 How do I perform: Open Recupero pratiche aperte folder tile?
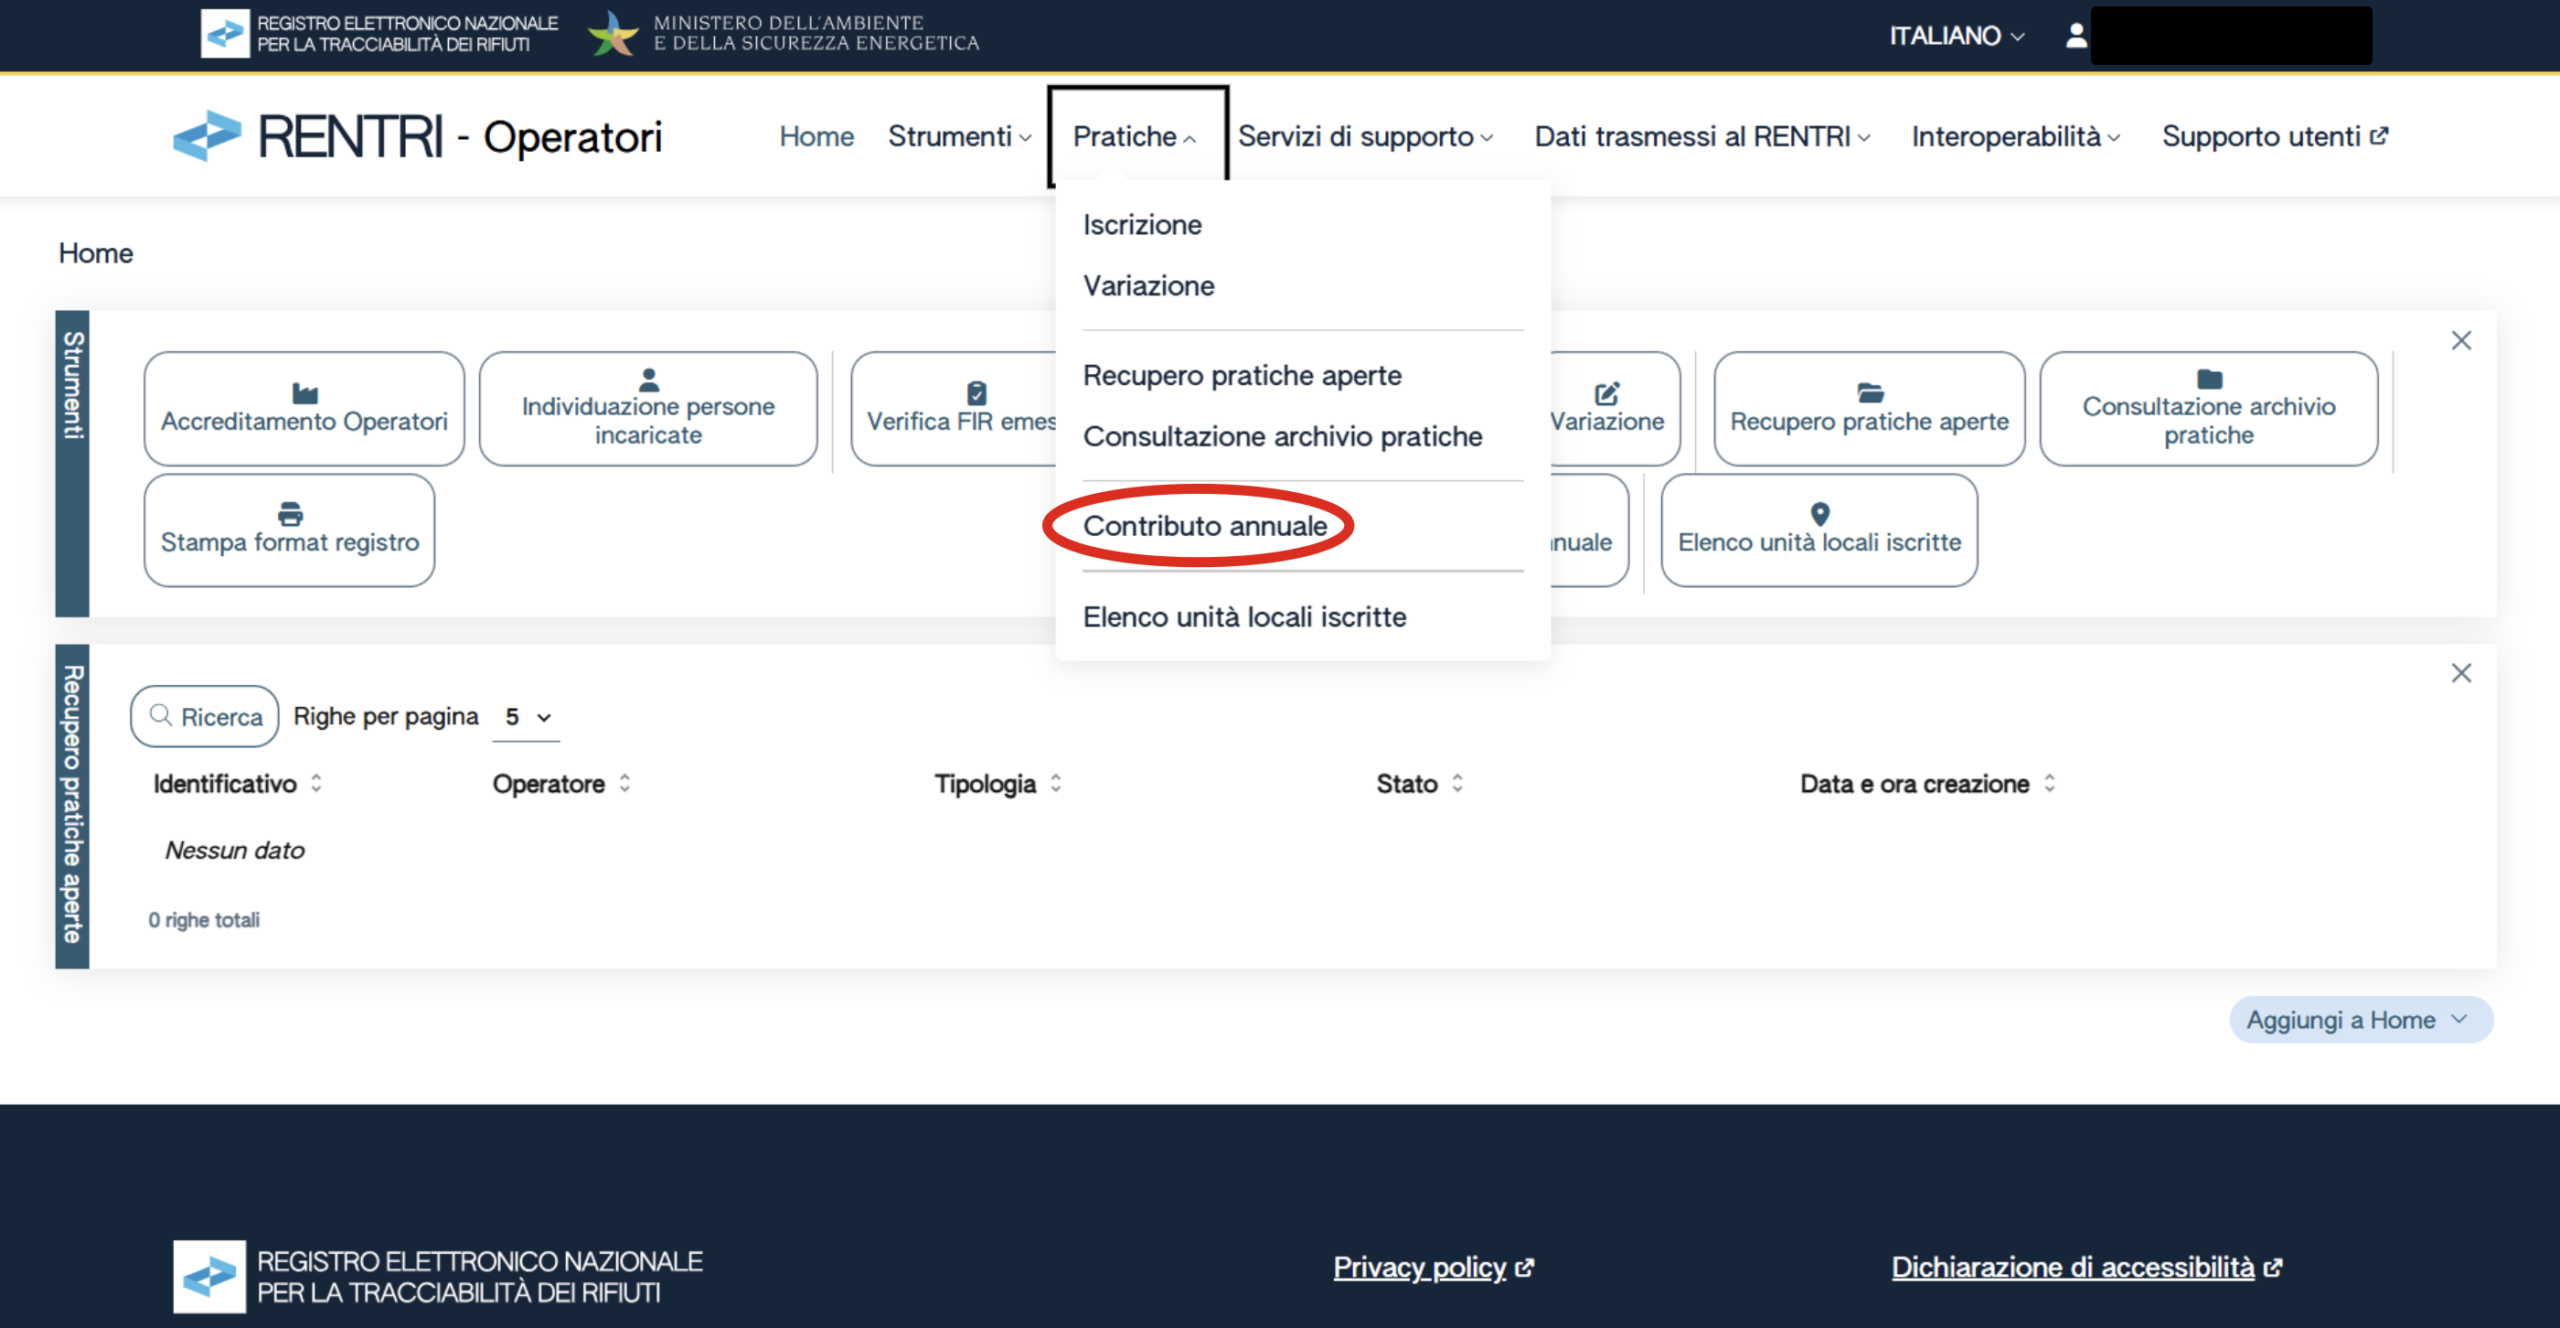(1868, 408)
